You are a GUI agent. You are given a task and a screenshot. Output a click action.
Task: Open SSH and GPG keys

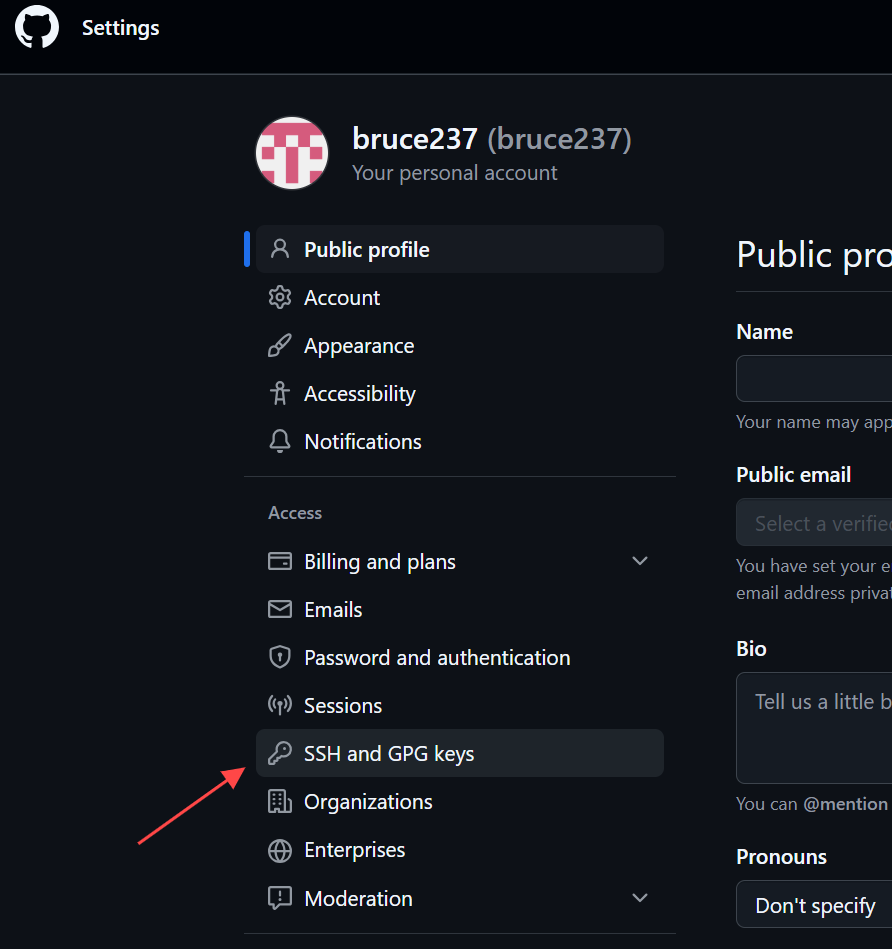(x=460, y=753)
